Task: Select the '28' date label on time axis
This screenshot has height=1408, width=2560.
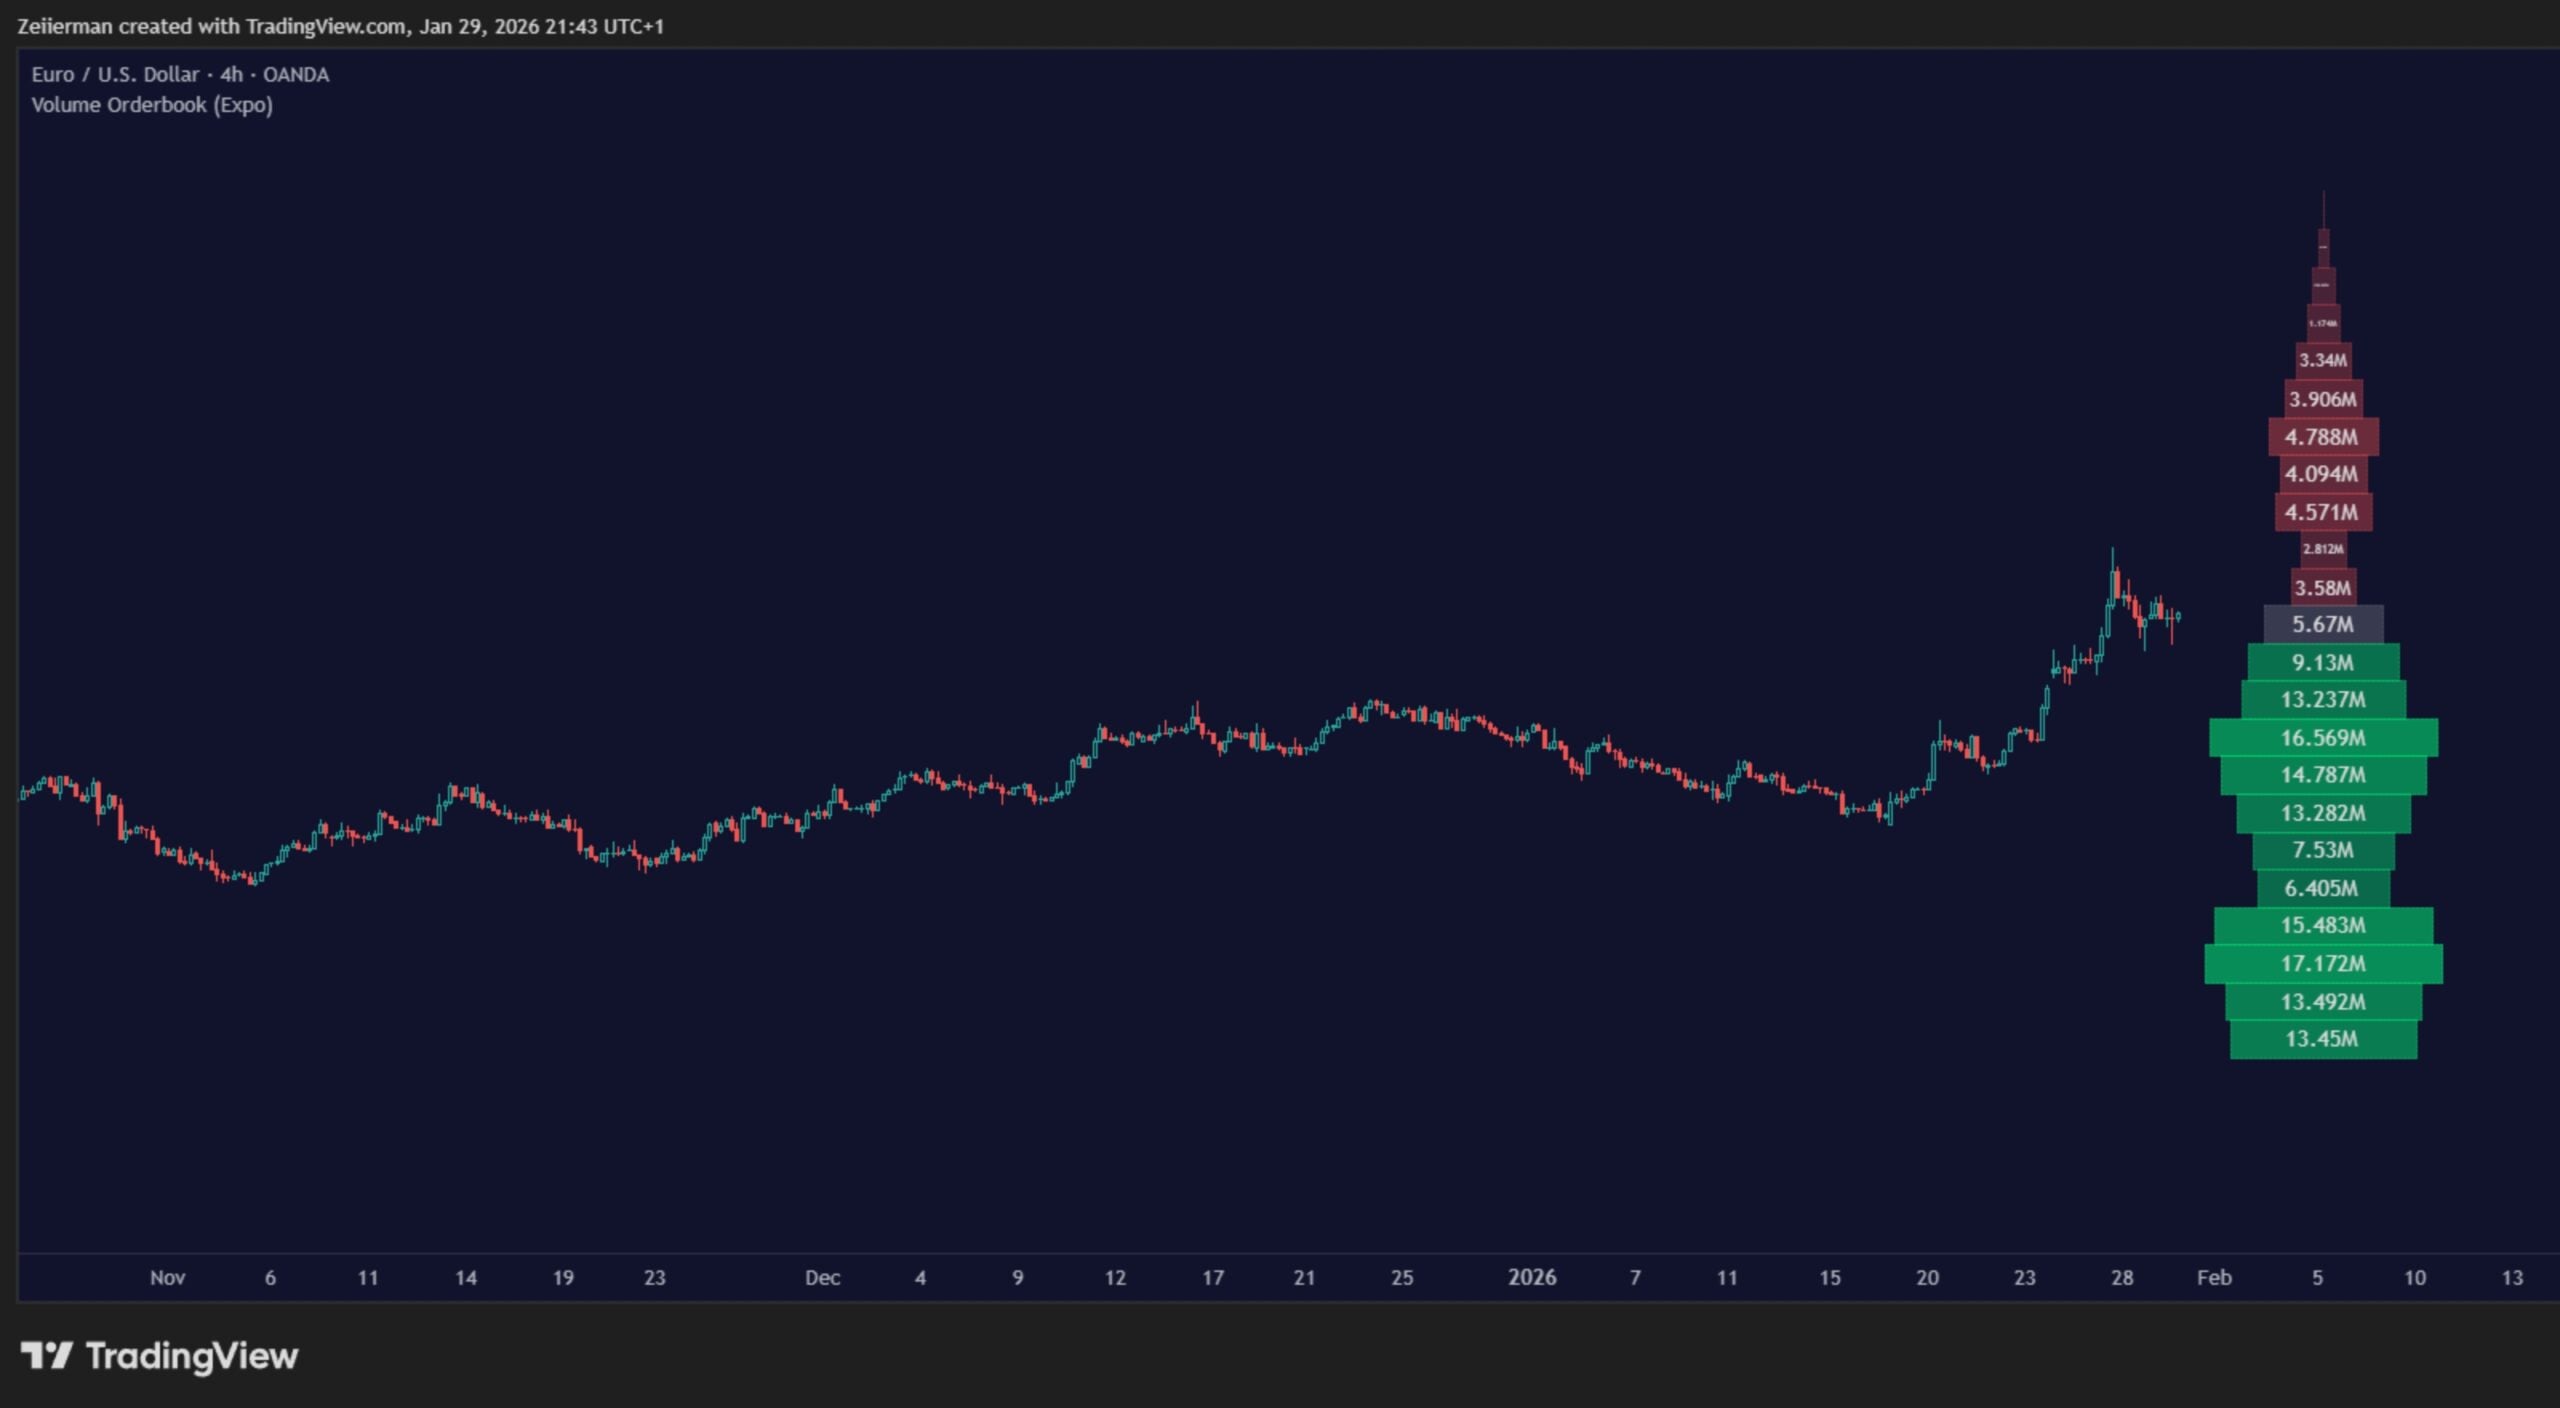Action: [2122, 1278]
